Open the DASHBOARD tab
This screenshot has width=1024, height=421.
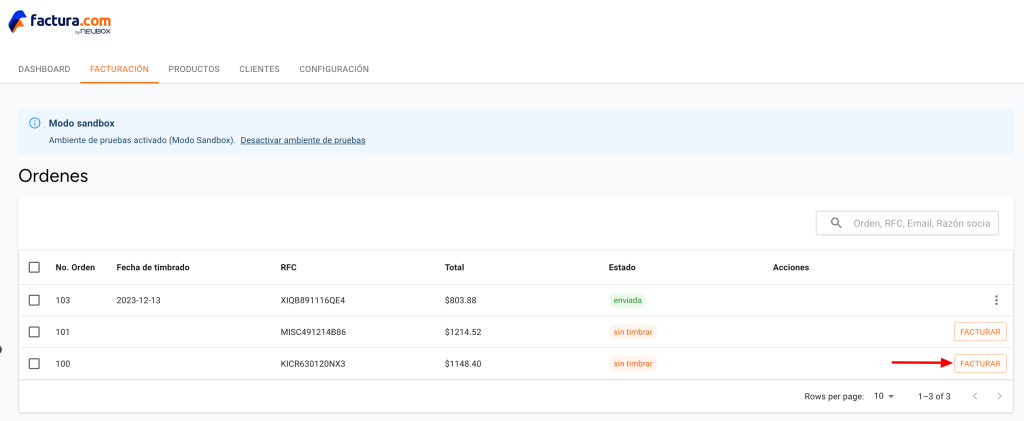click(44, 69)
